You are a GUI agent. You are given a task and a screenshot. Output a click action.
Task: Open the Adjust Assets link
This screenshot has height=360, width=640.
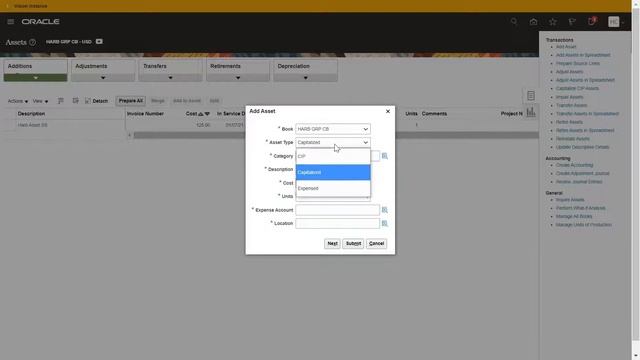tap(569, 72)
